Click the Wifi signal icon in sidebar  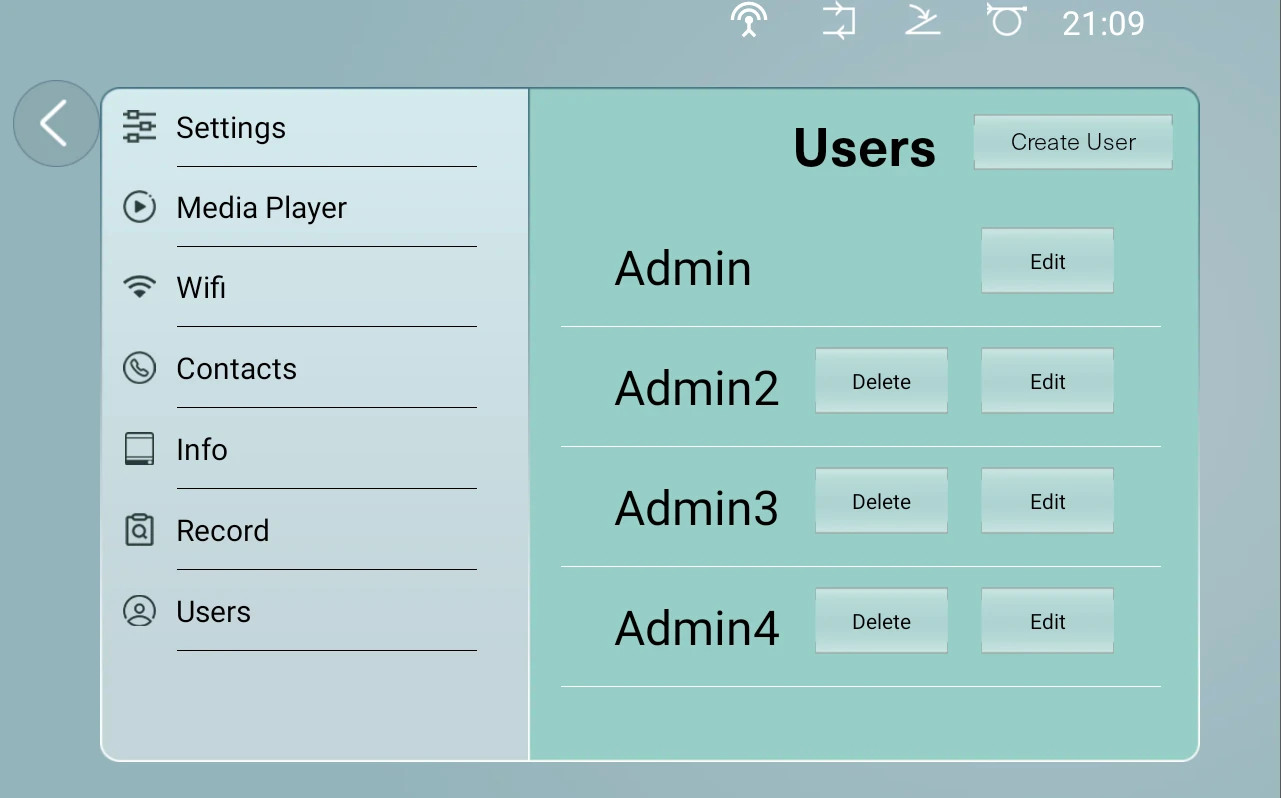tap(139, 288)
